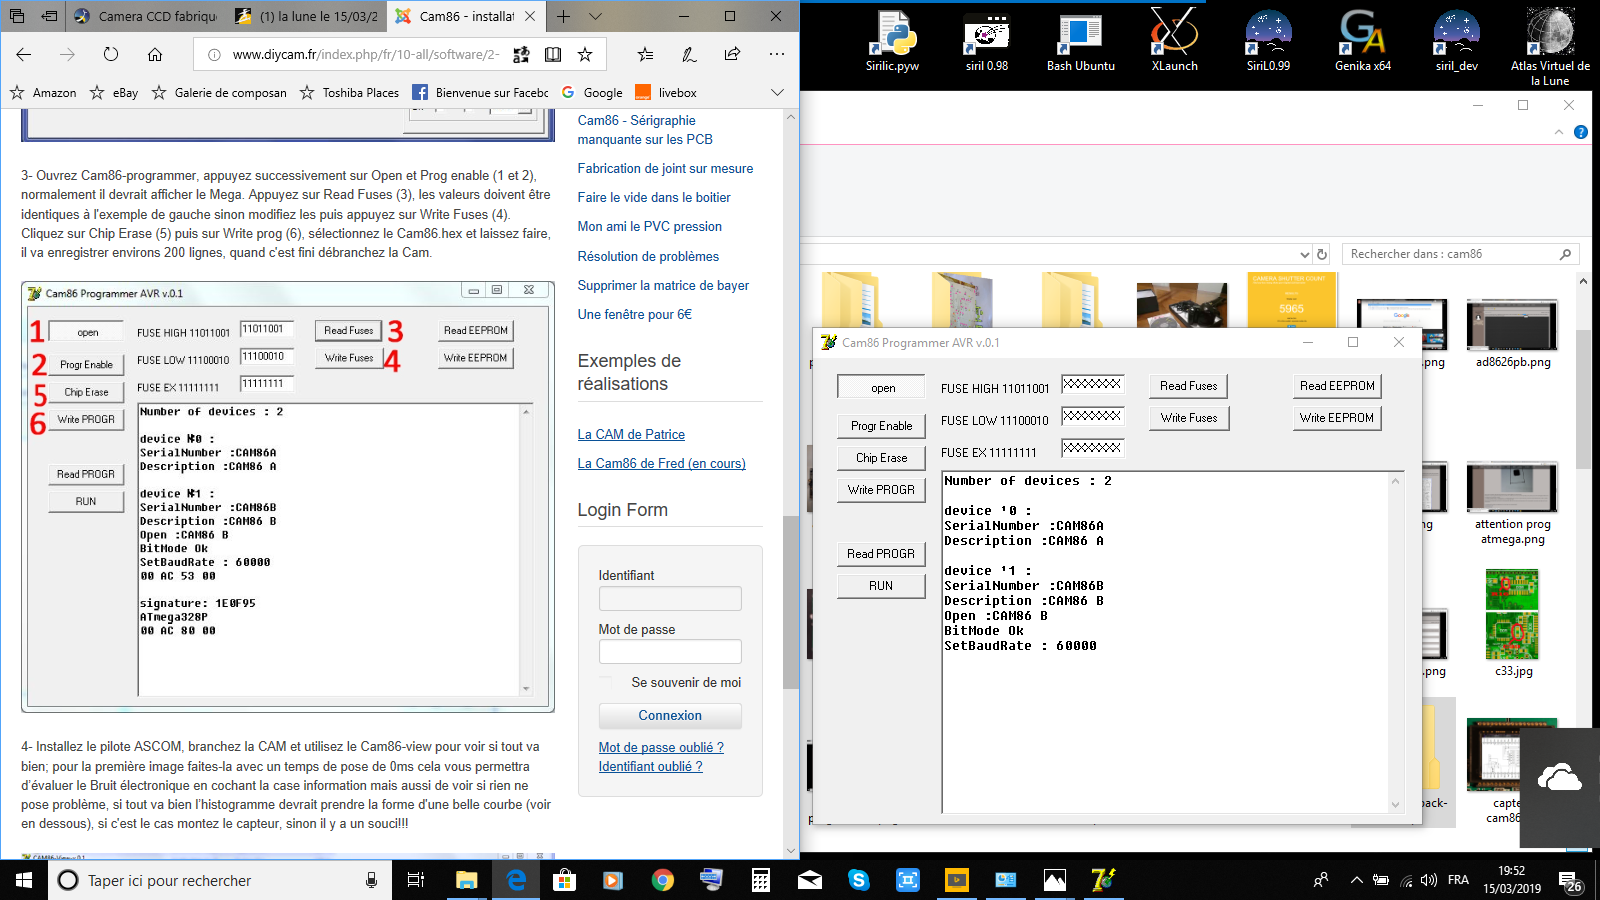Open Skype from the taskbar
Viewport: 1600px width, 900px height.
(x=859, y=880)
